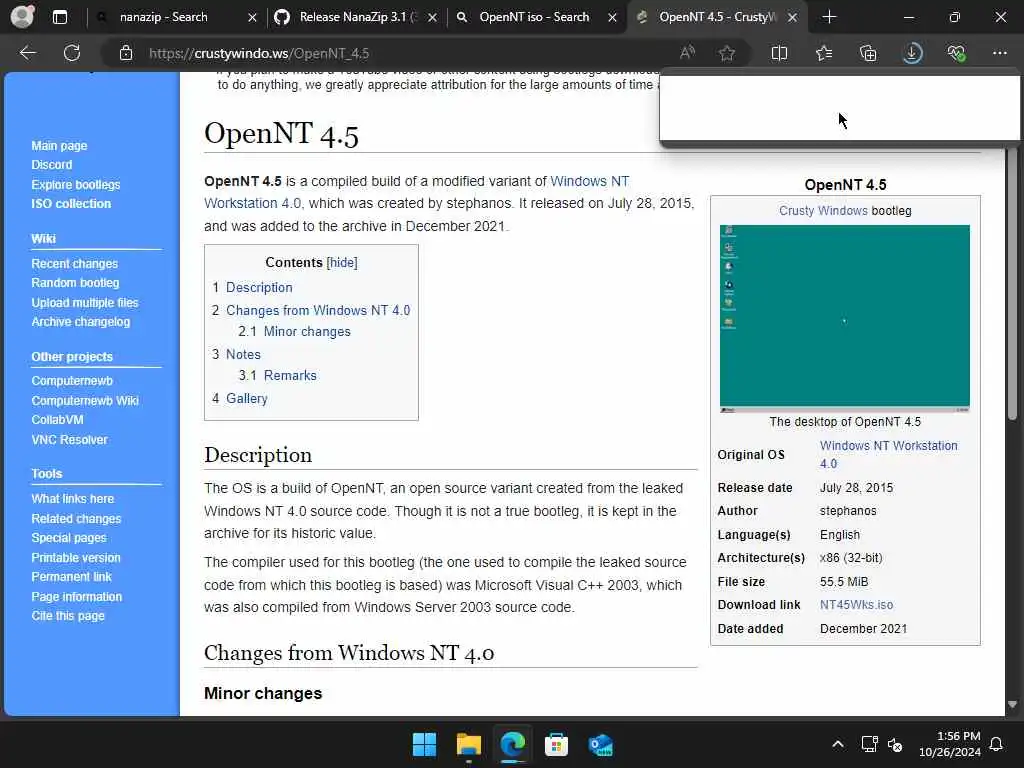Jump to 3 Notes in Contents
The height and width of the screenshot is (768, 1024).
click(243, 355)
